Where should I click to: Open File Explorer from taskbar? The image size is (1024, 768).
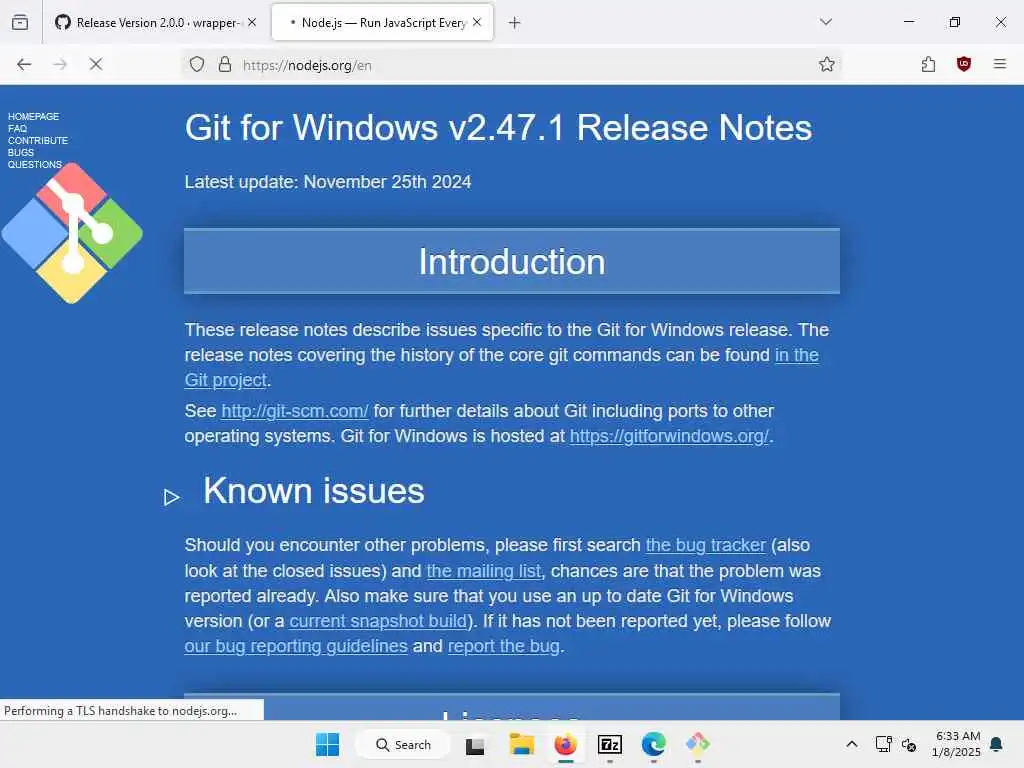[522, 744]
